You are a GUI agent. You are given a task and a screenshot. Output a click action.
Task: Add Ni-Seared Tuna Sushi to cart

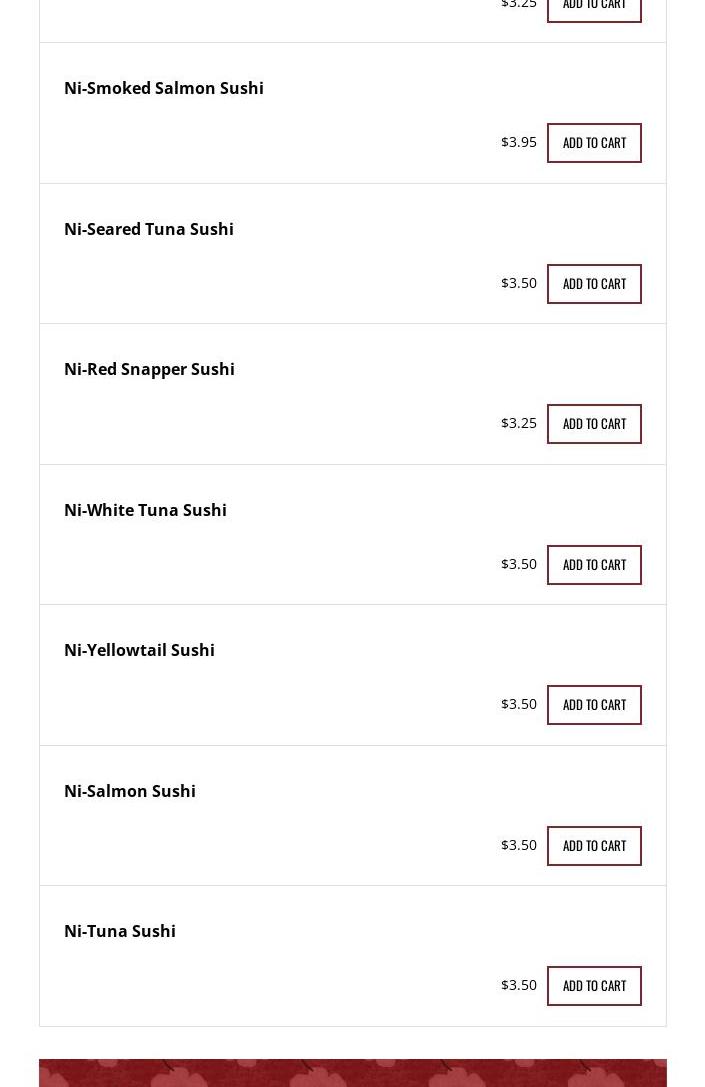coord(594,284)
